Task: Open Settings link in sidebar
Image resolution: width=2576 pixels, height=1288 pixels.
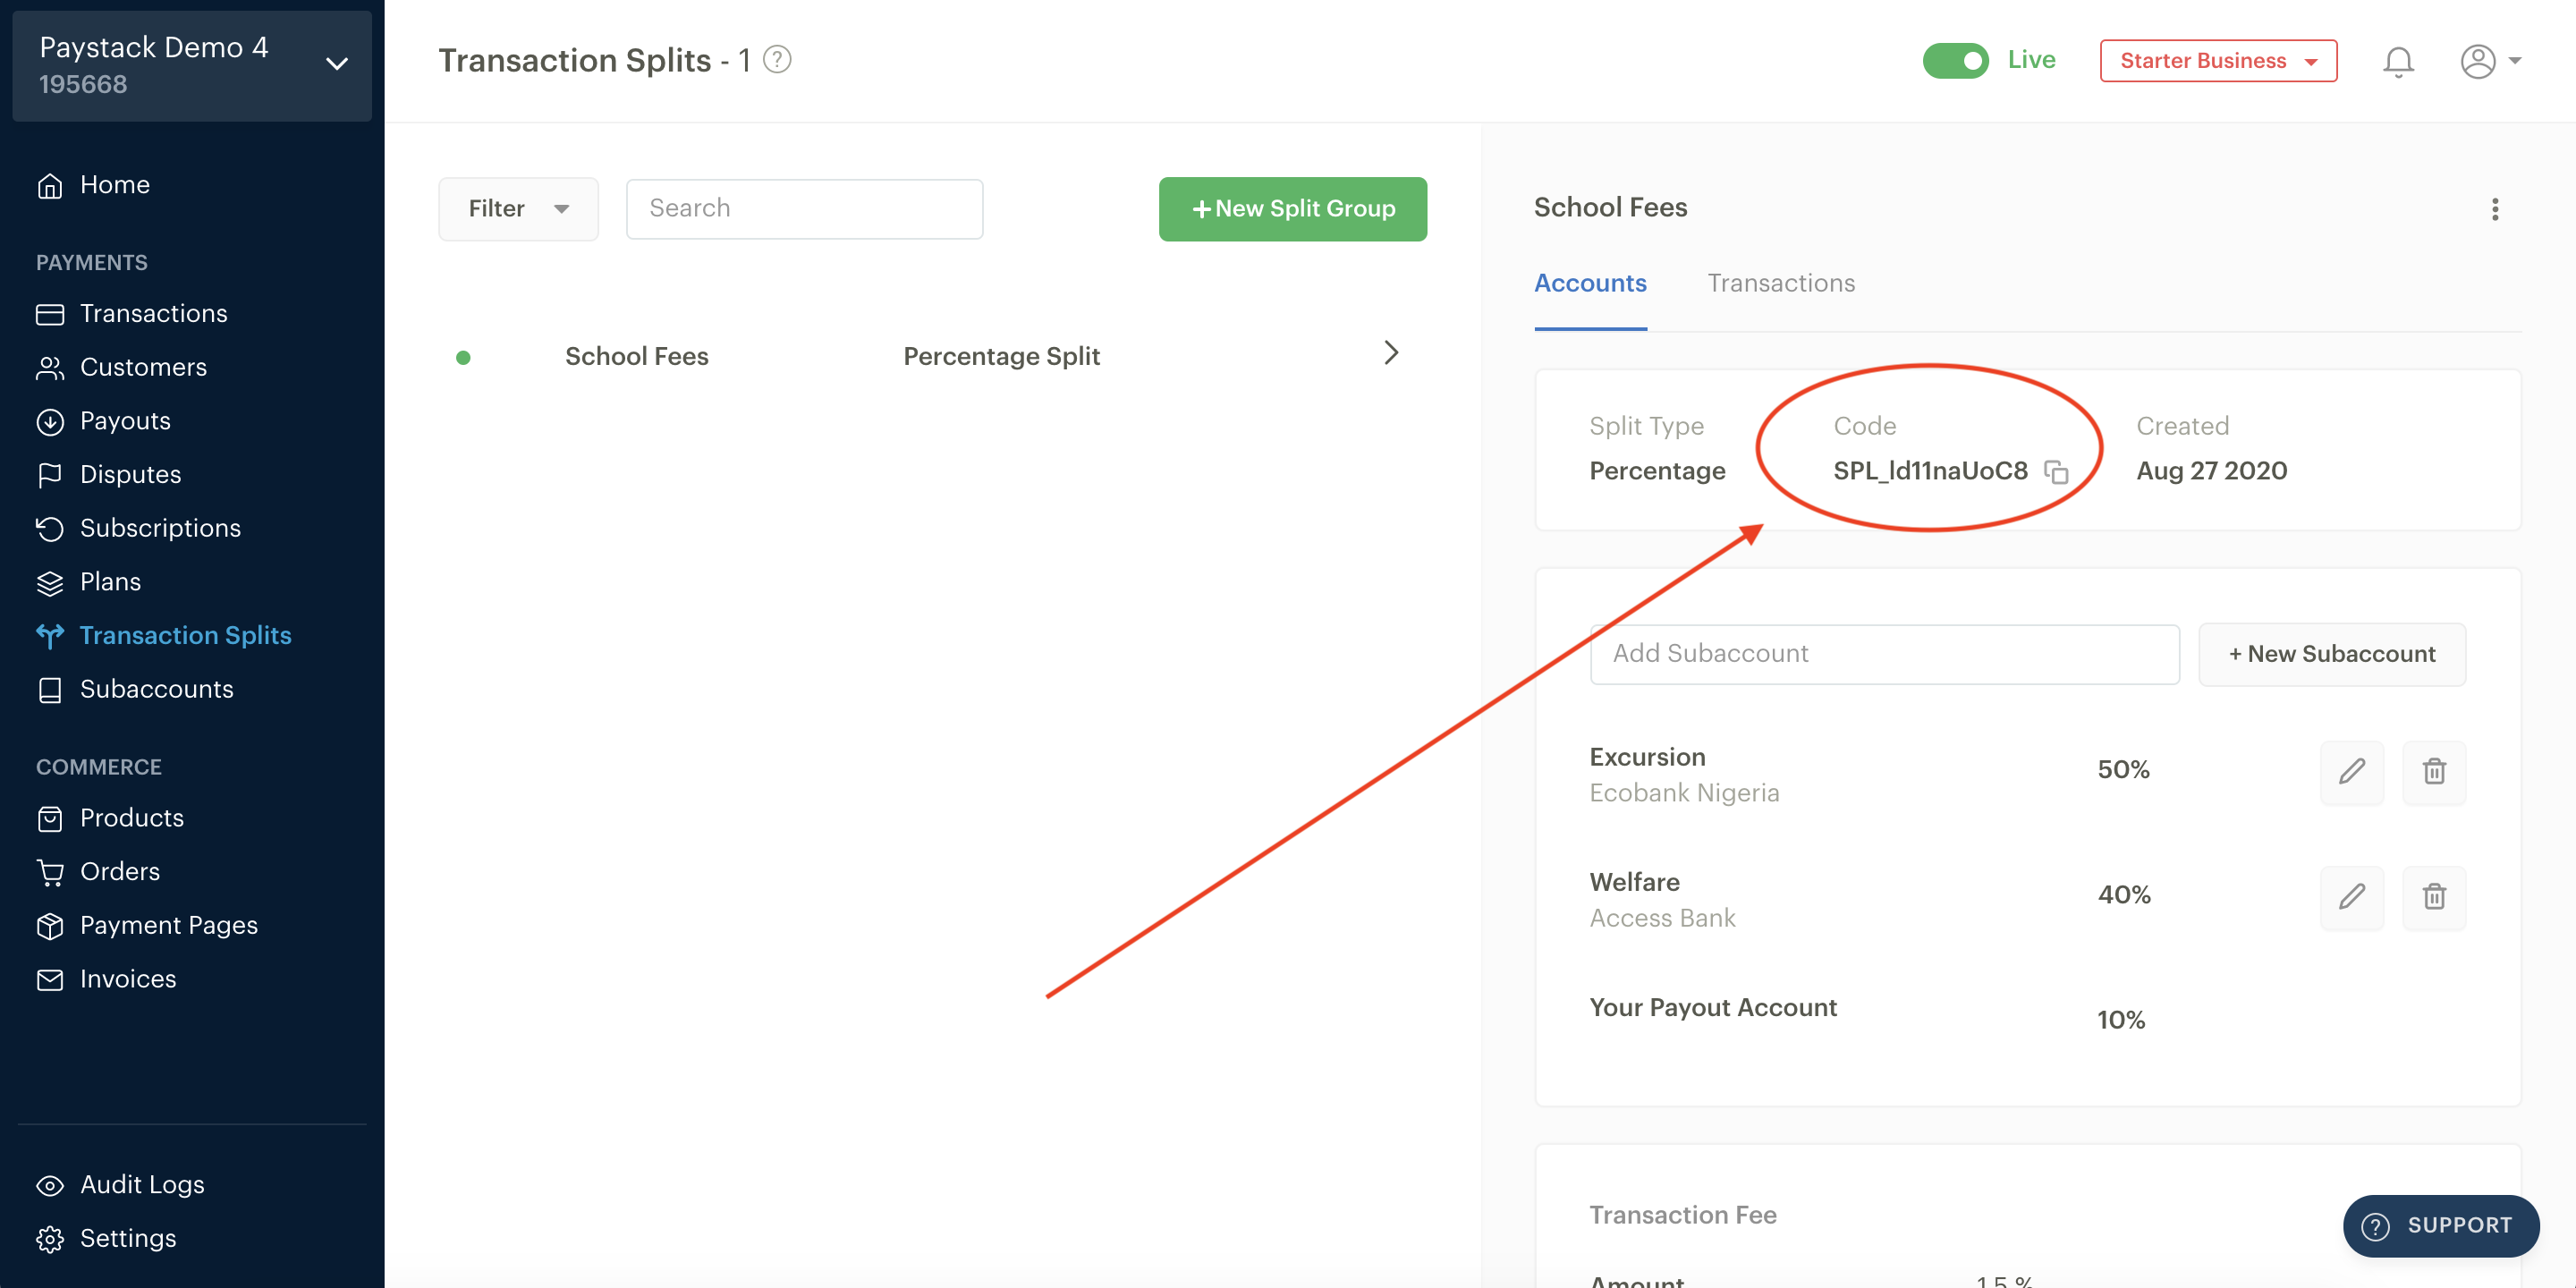Action: coord(106,1239)
